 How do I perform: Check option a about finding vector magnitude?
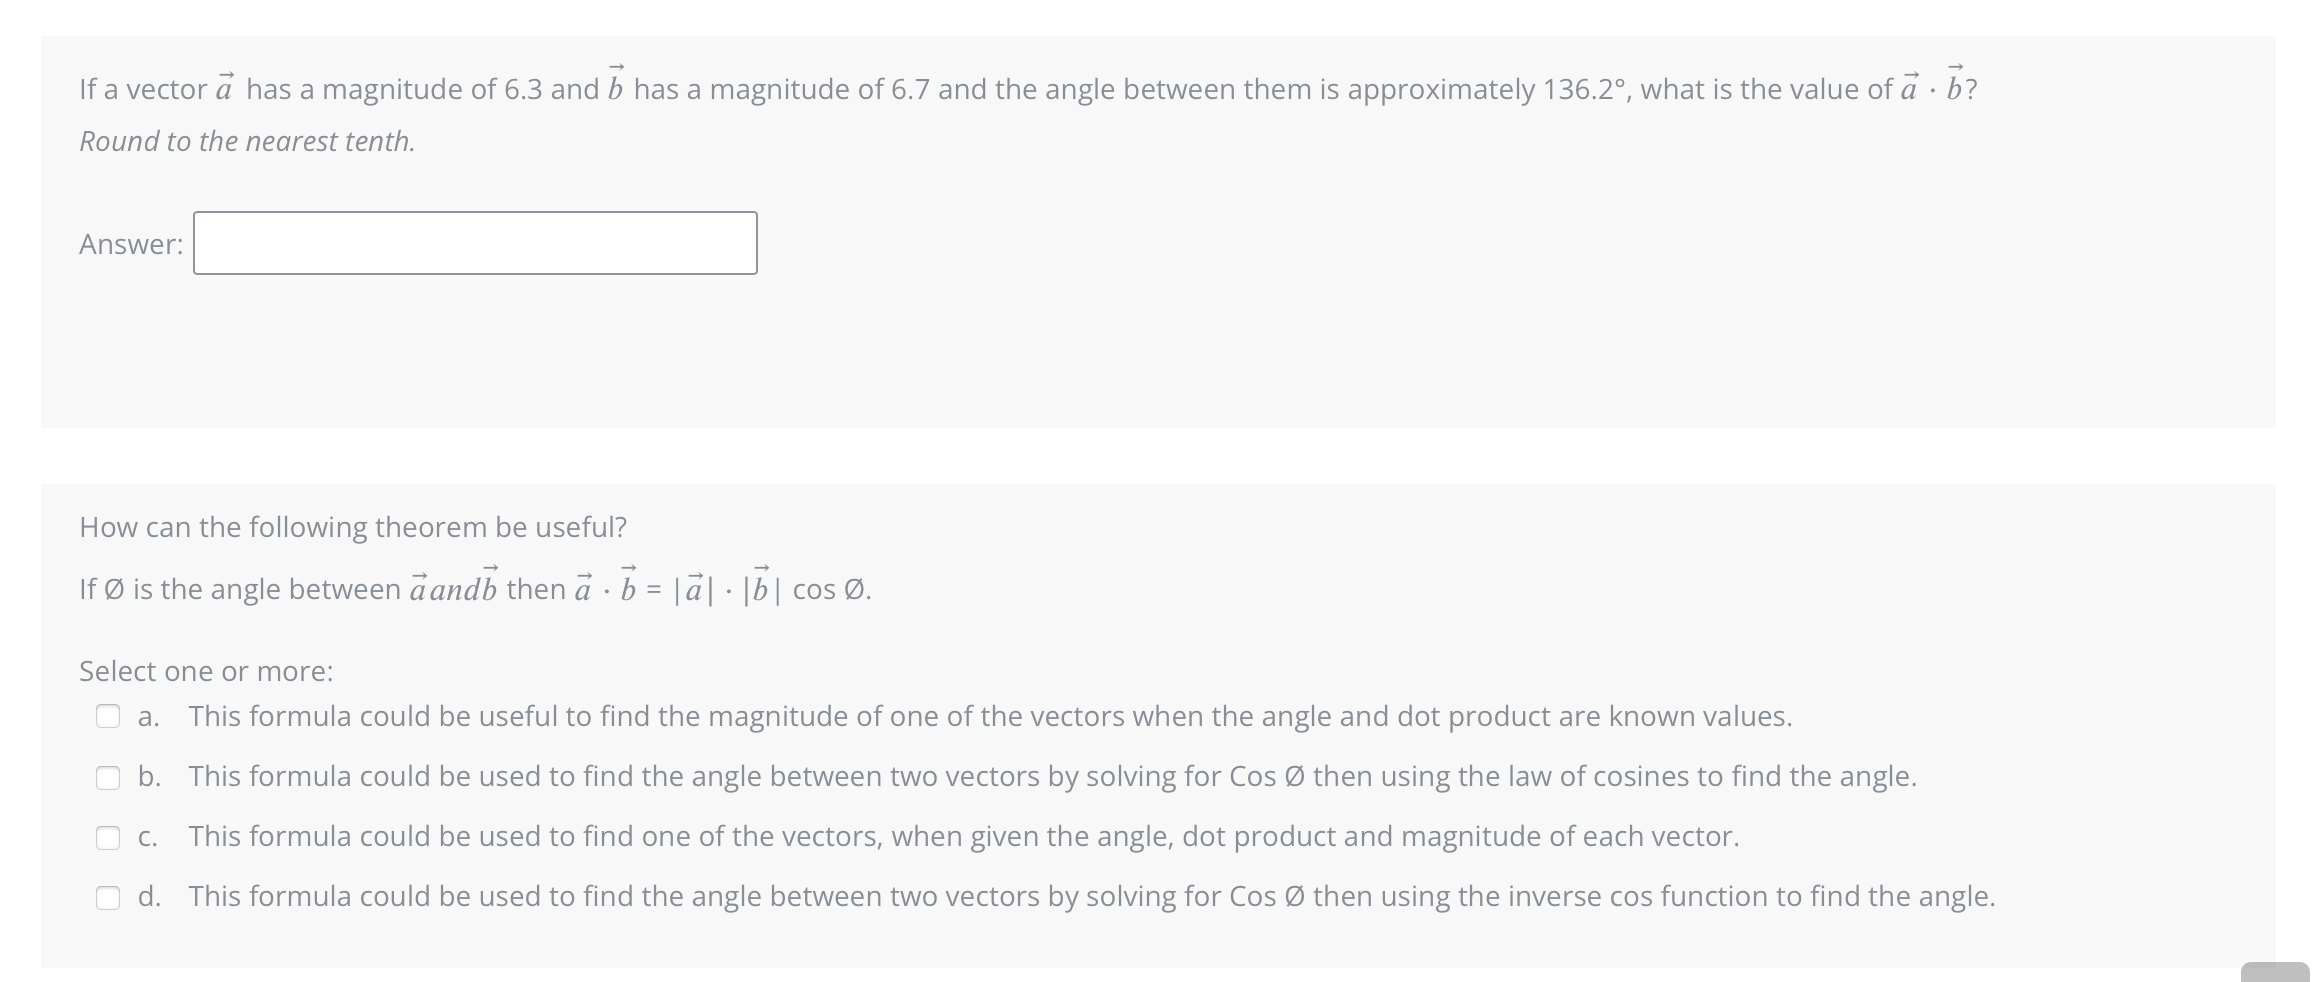[x=109, y=716]
